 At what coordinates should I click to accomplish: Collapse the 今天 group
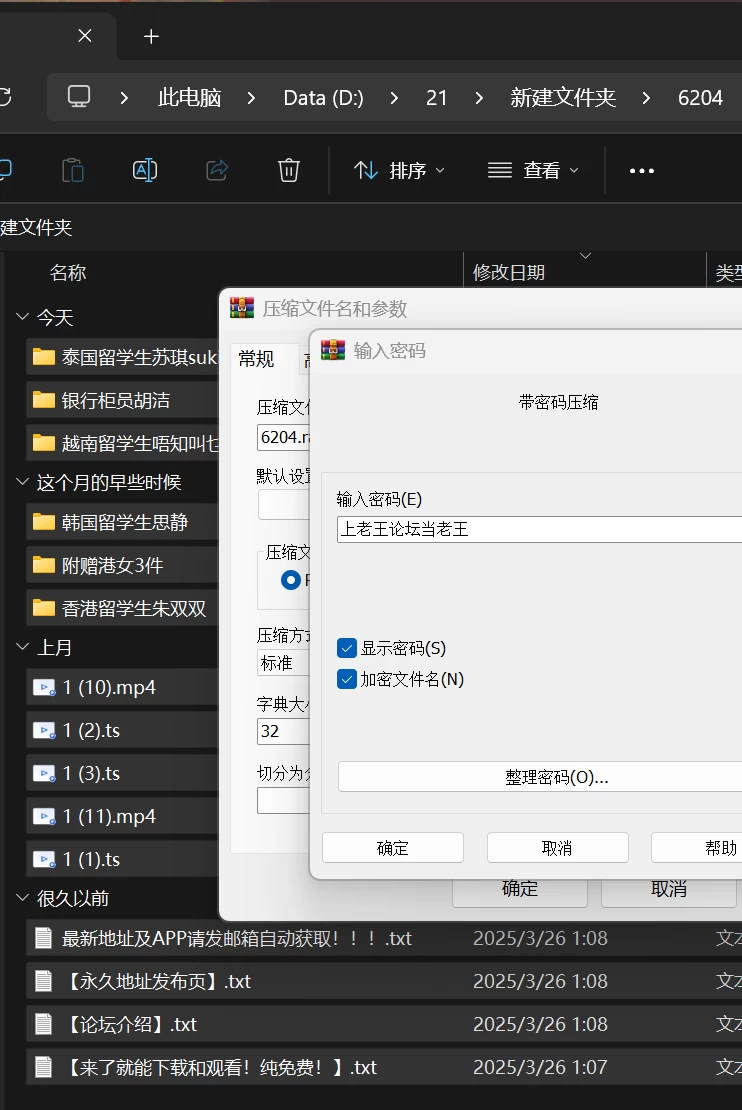23,316
